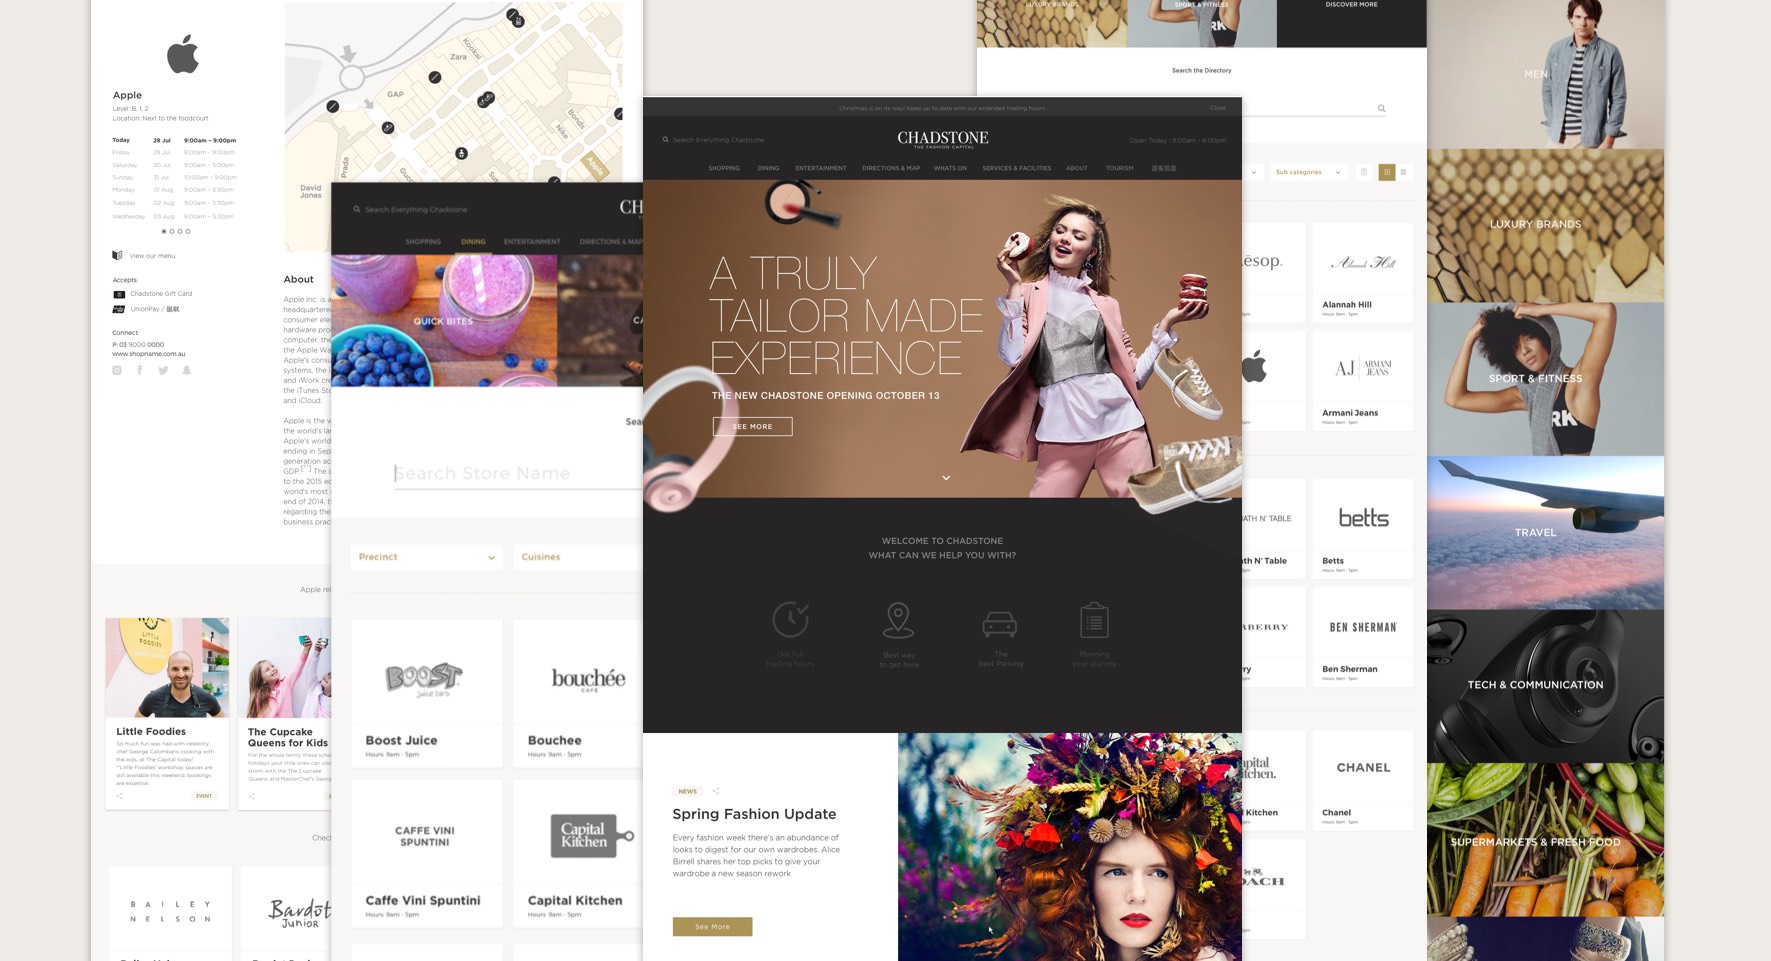Open the SHOPPING menu in the main Chadstone header

click(724, 168)
